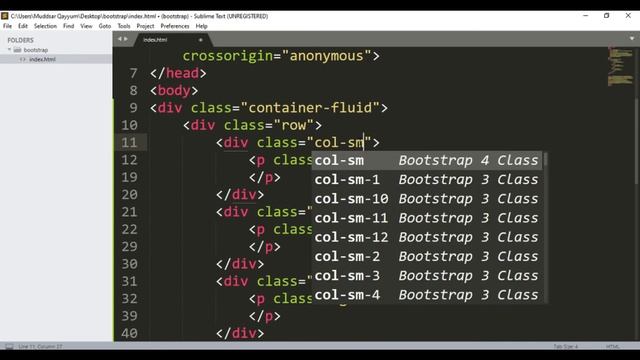This screenshot has height=360, width=640.
Task: Toggle the side bar status icon
Action: click(9, 347)
